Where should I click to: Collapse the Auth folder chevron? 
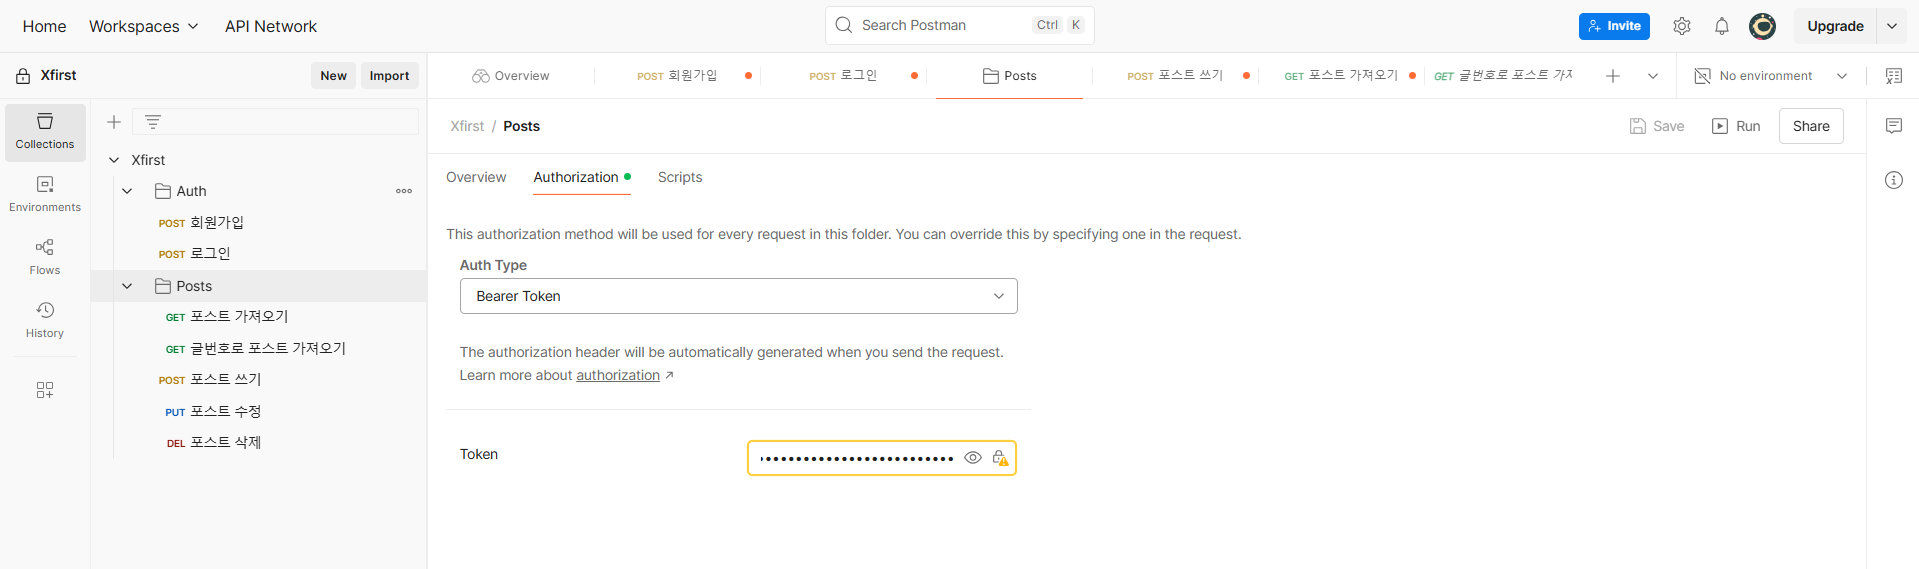point(127,191)
